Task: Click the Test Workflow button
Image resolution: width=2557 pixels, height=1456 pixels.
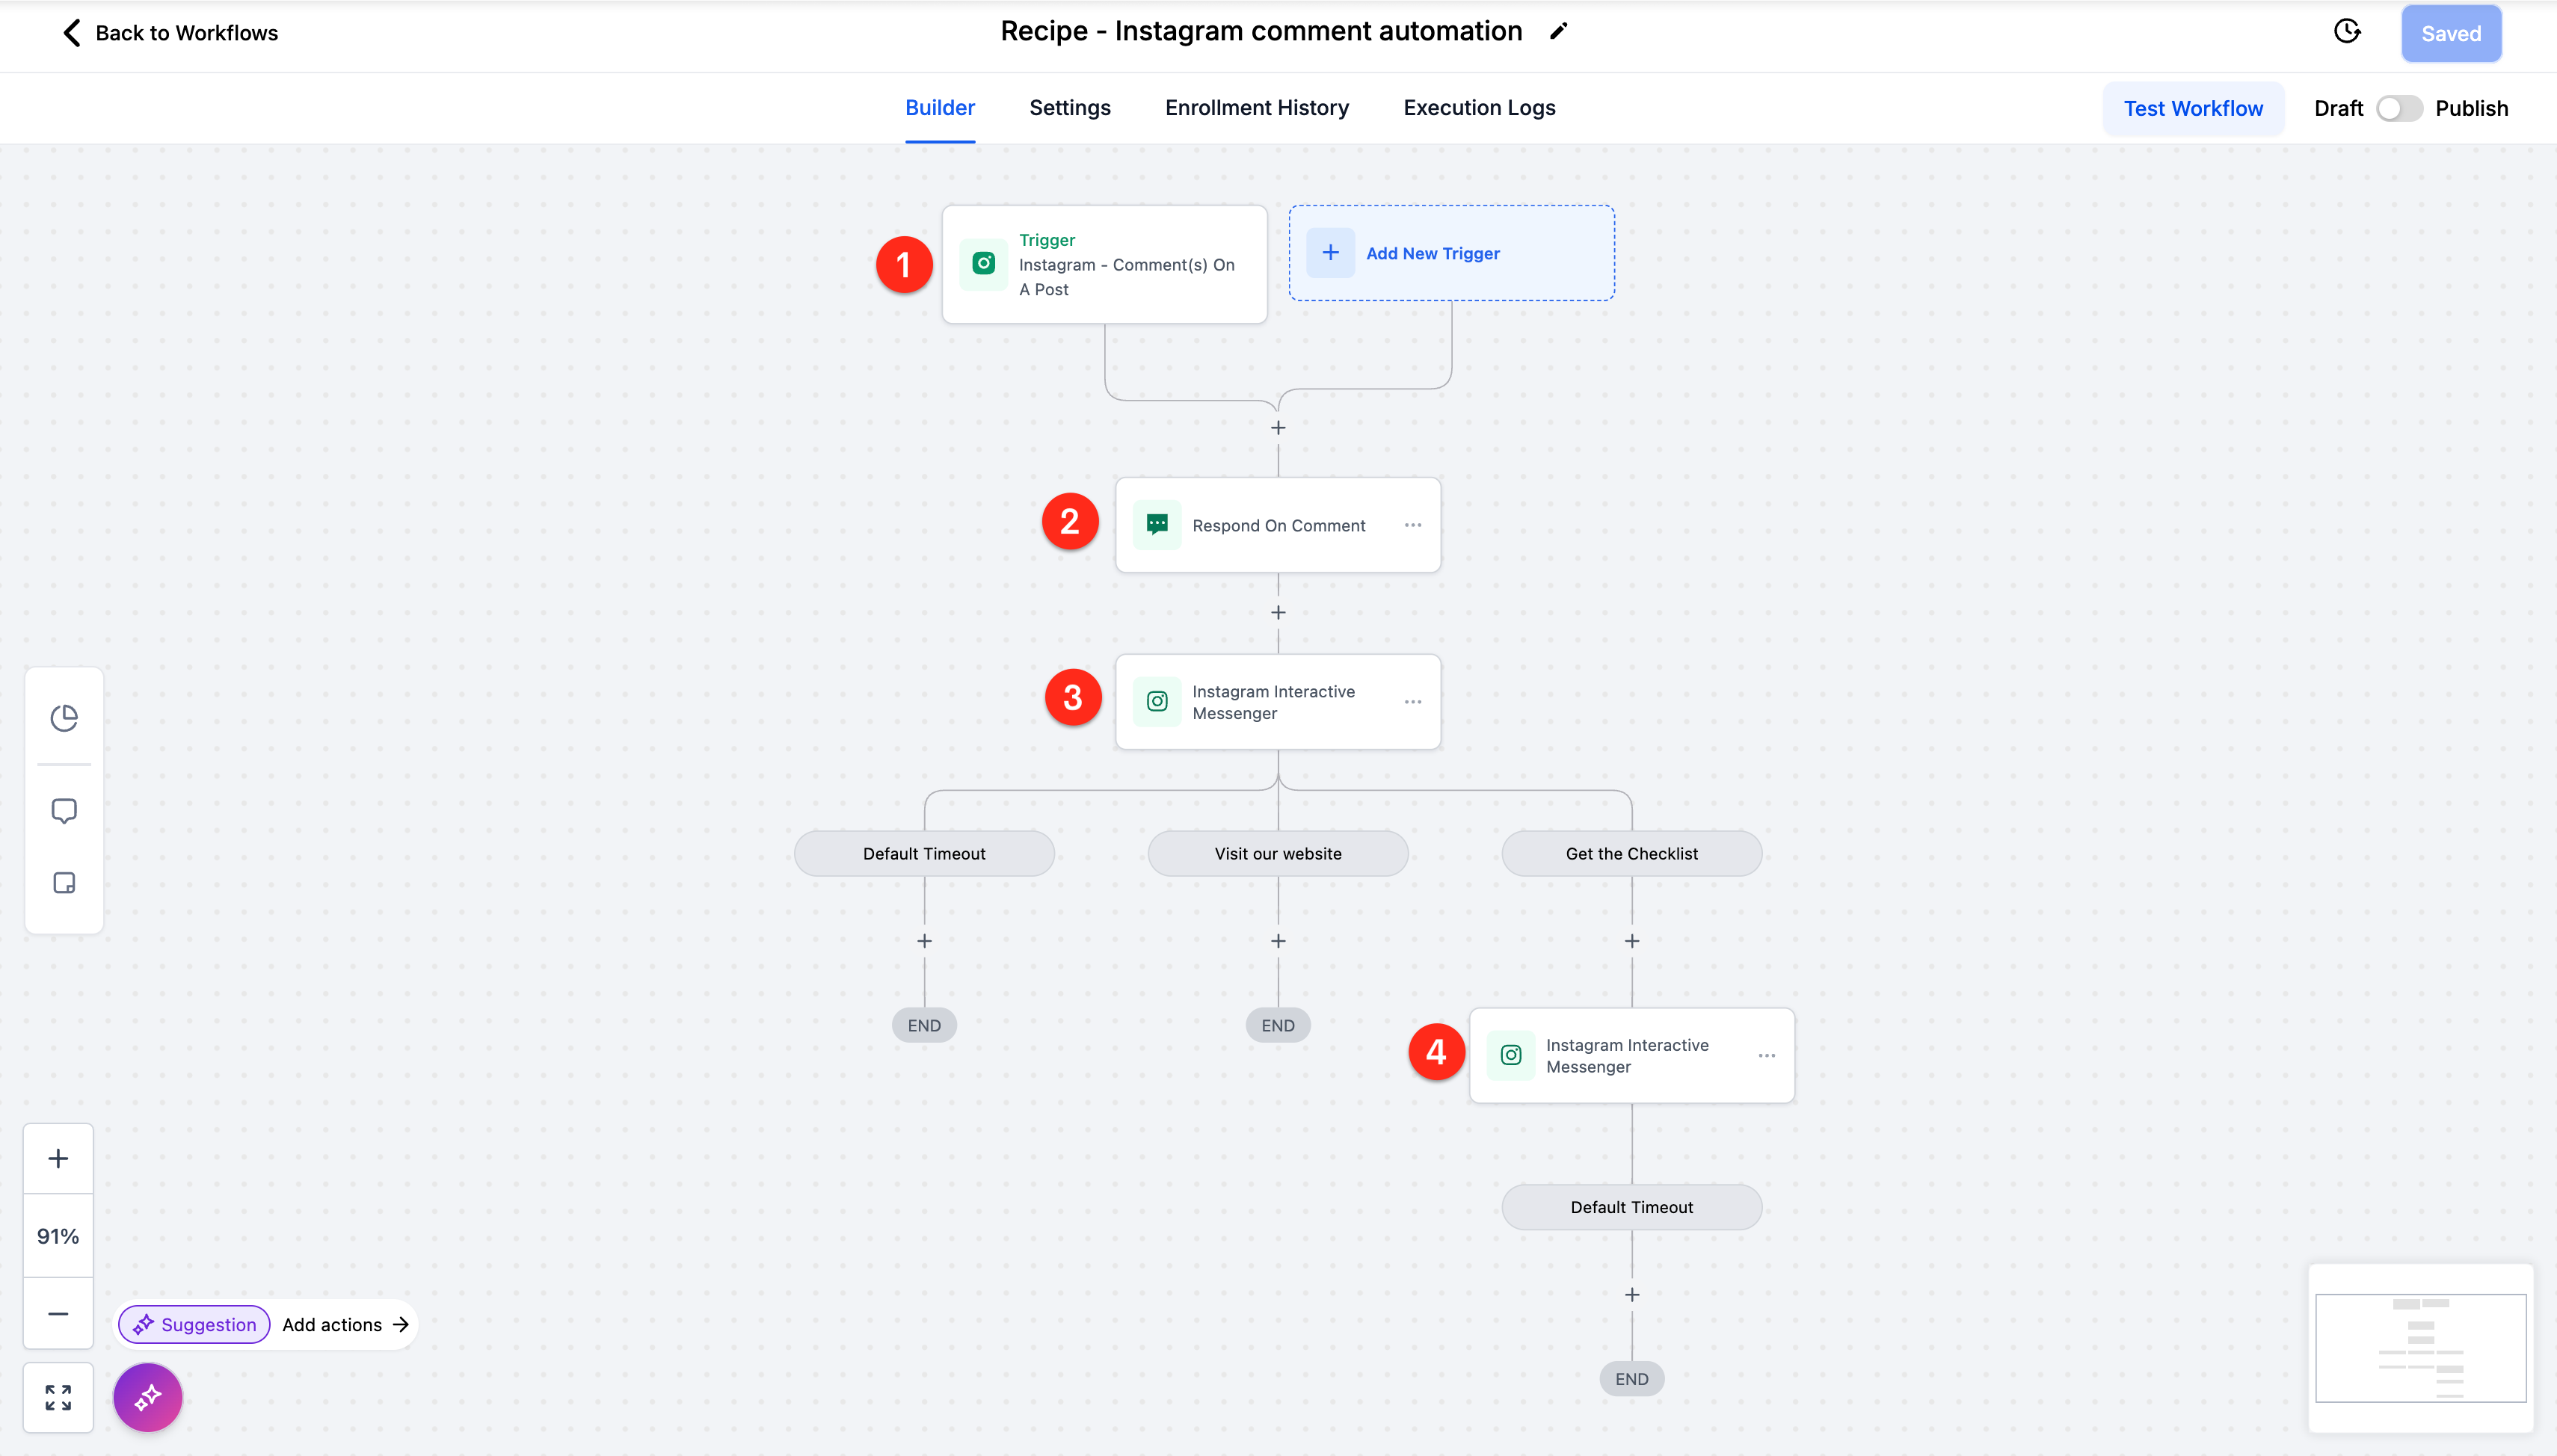Action: pos(2193,108)
